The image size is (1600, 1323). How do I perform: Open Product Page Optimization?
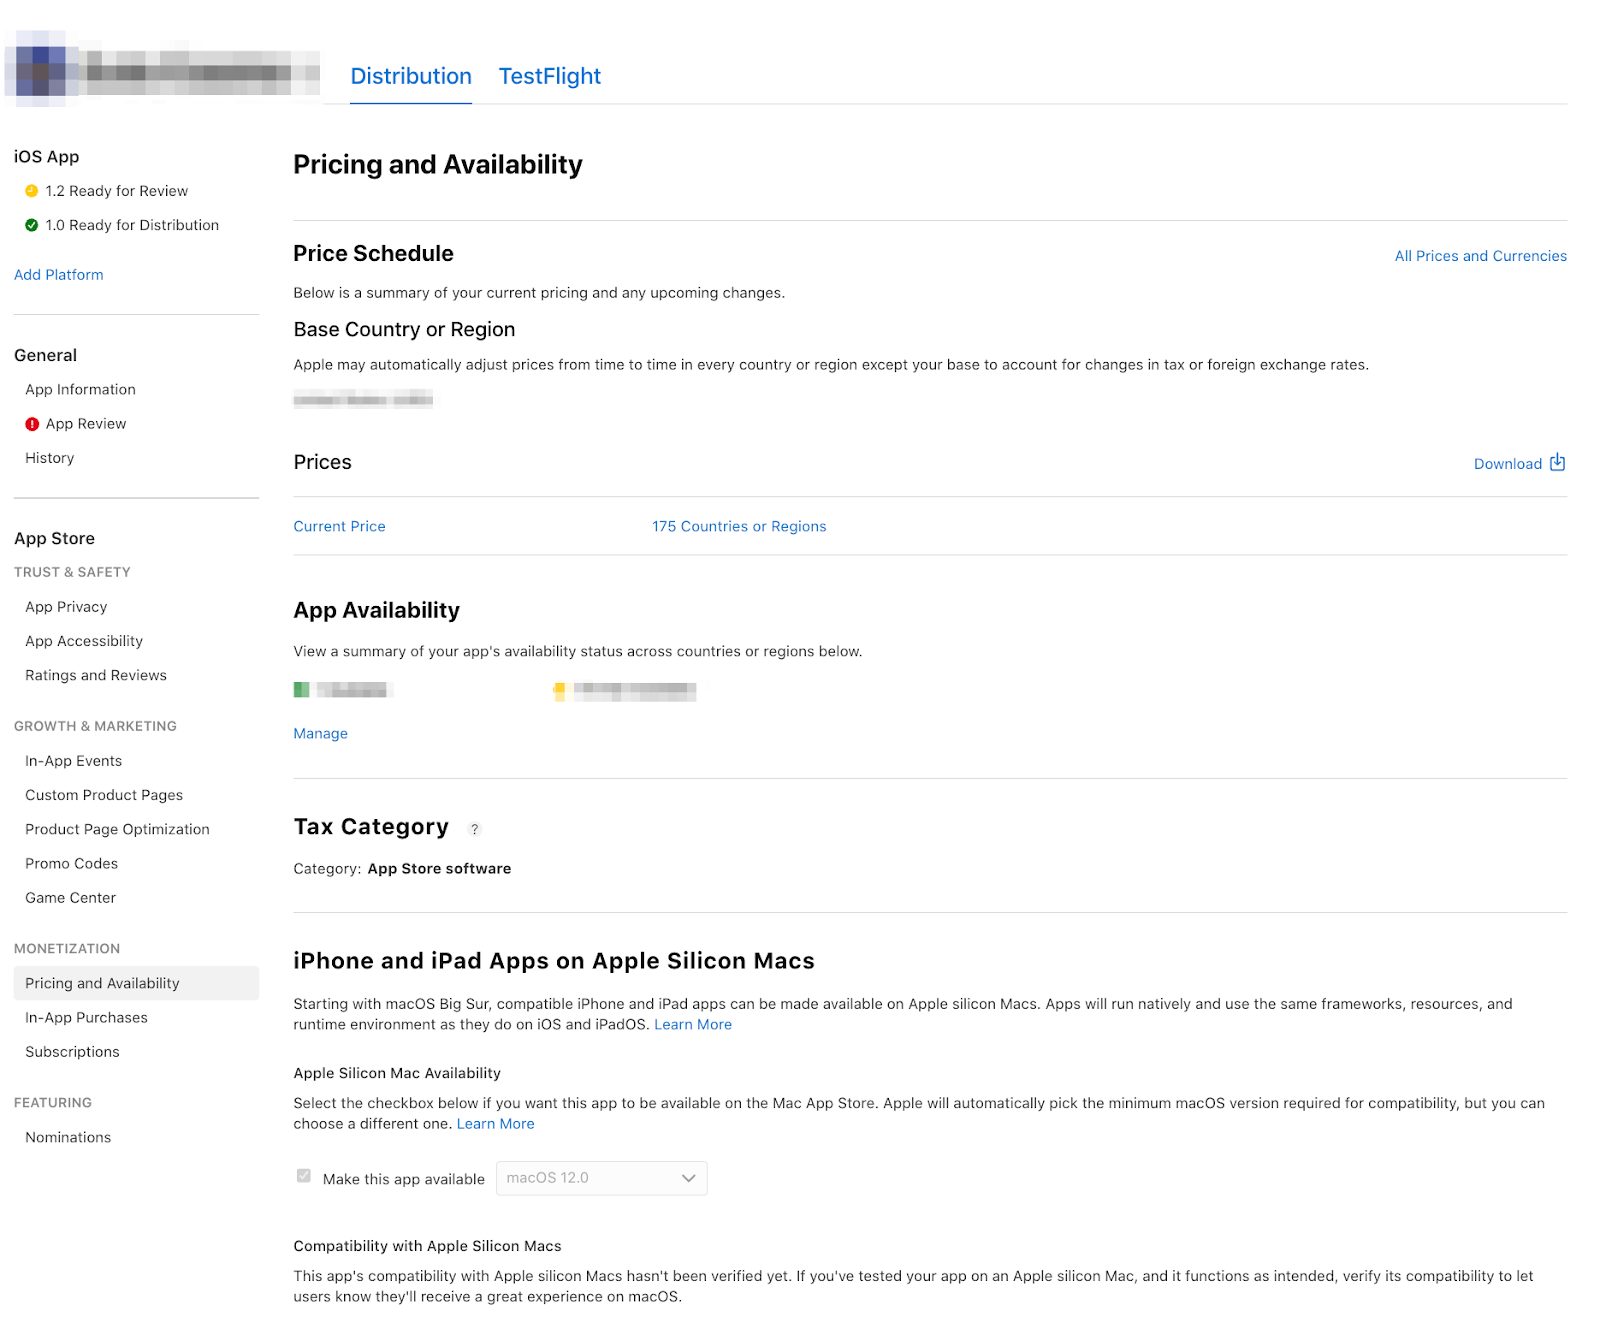(117, 829)
